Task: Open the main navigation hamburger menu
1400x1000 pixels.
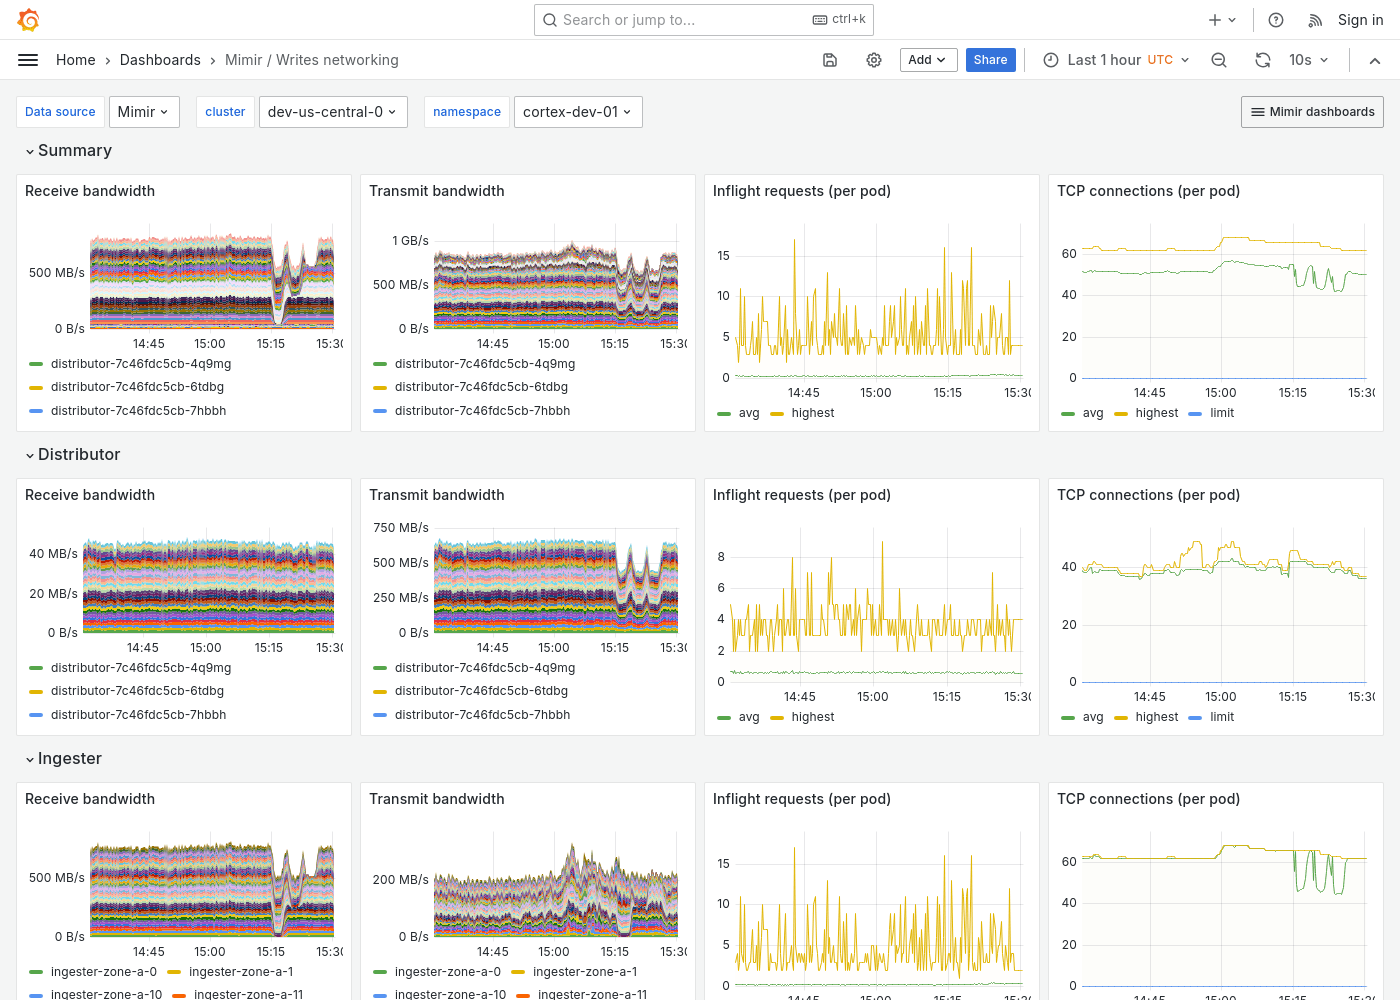Action: tap(28, 60)
